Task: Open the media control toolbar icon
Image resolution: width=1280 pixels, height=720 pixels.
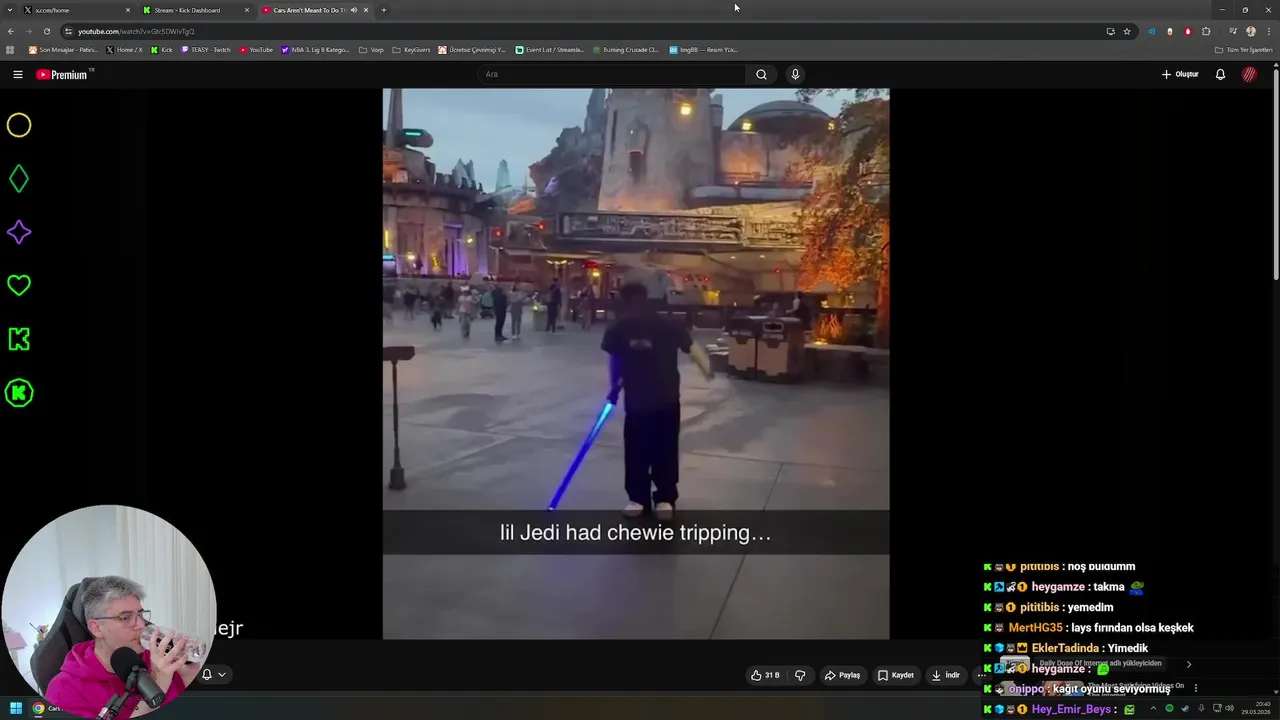Action: pyautogui.click(x=1232, y=31)
